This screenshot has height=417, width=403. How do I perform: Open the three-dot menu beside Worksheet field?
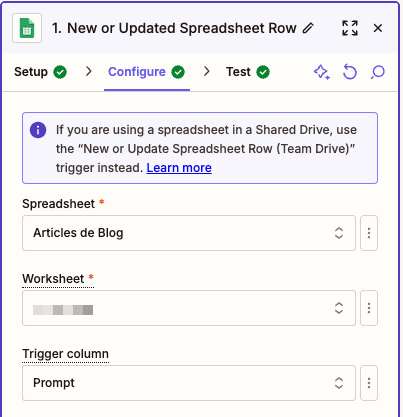[x=369, y=308]
